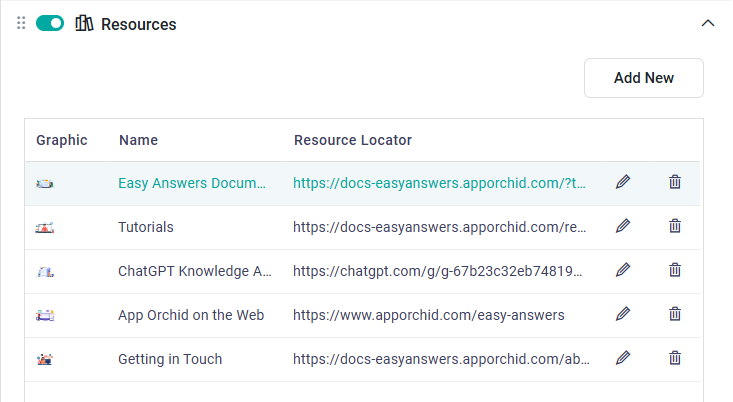Trash the Getting in Touch resource
733x402 pixels.
click(x=675, y=358)
